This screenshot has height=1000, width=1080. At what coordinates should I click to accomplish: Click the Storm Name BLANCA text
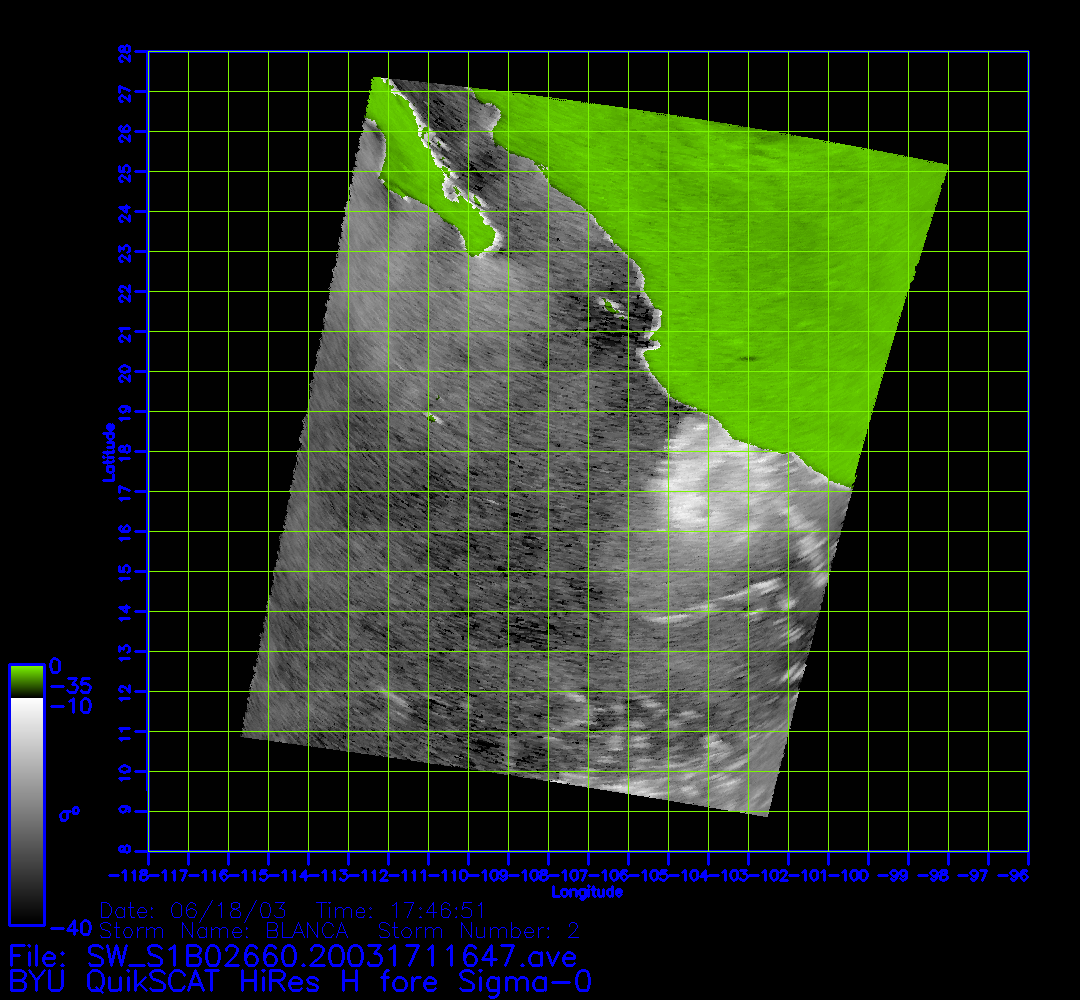click(222, 931)
